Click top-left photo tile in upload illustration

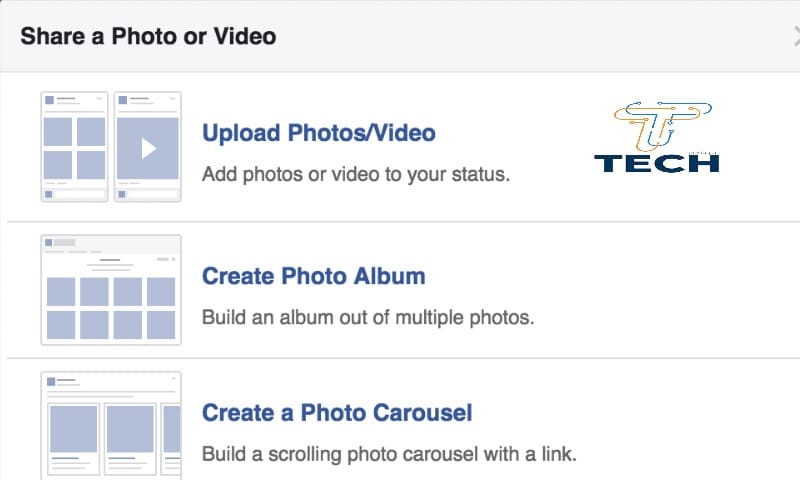58,131
